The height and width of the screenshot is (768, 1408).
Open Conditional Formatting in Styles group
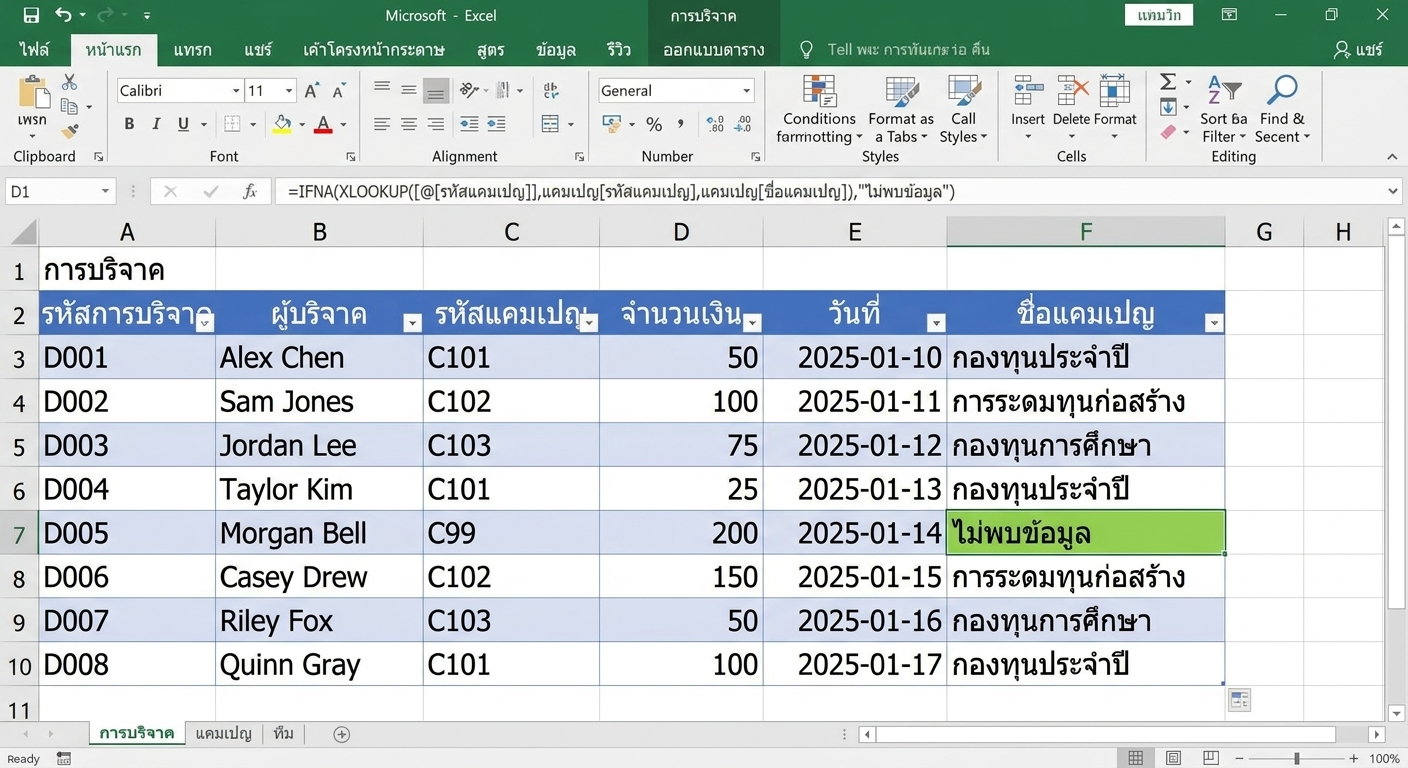[818, 111]
